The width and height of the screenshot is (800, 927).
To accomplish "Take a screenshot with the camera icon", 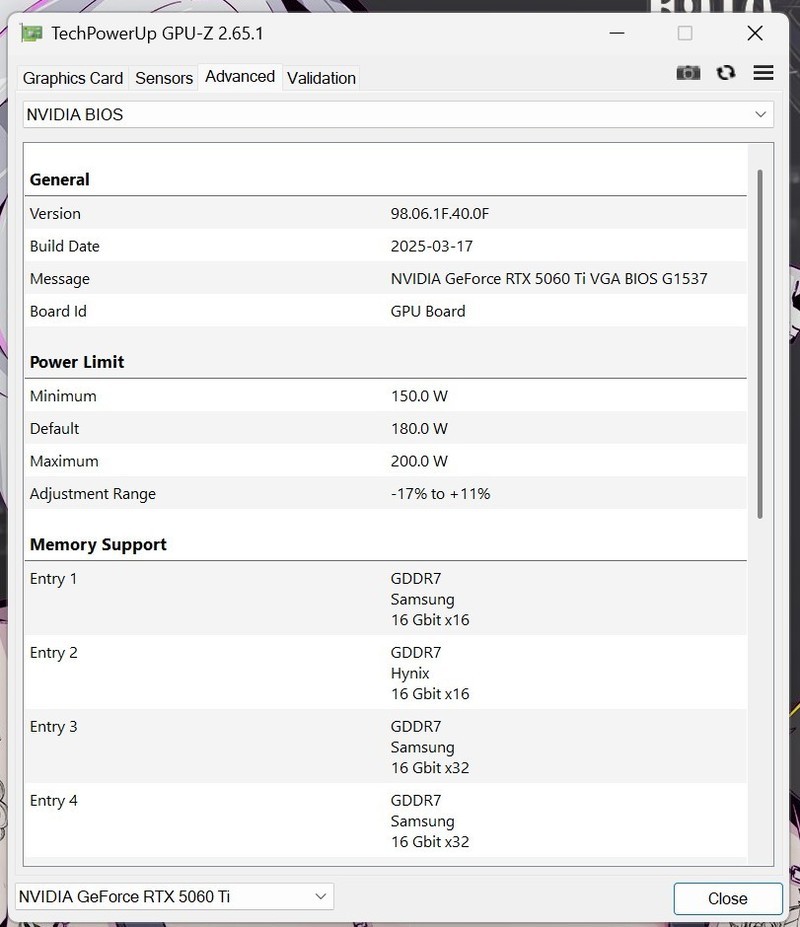I will [x=688, y=73].
